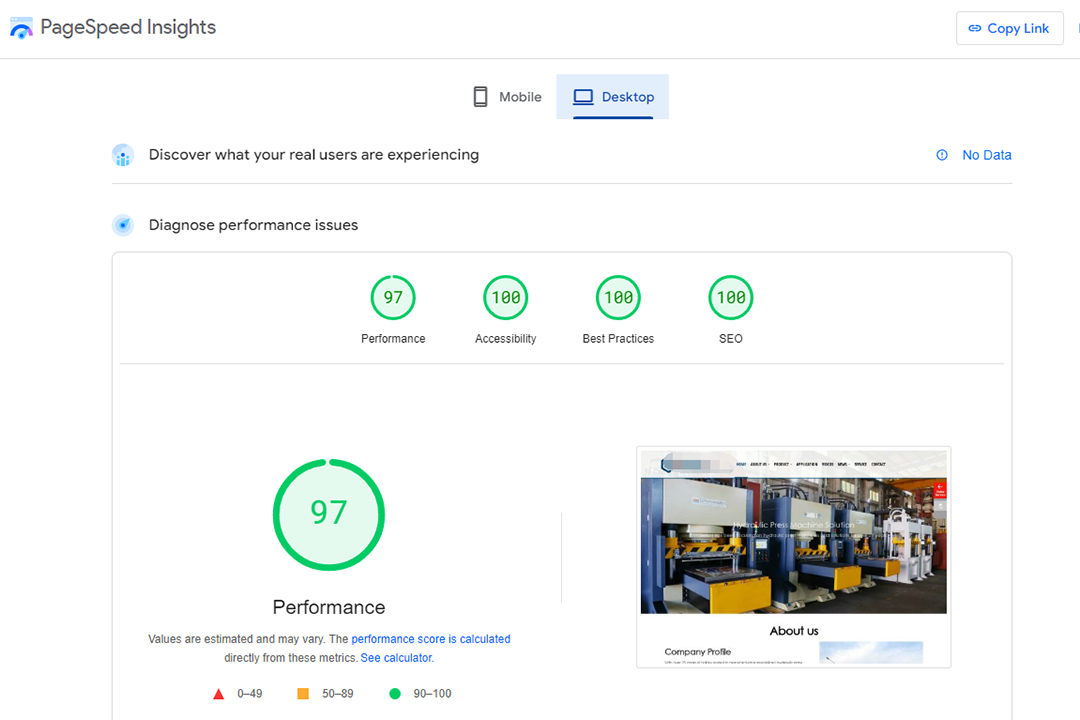Click the No Data info icon
Image resolution: width=1080 pixels, height=720 pixels.
click(x=942, y=155)
